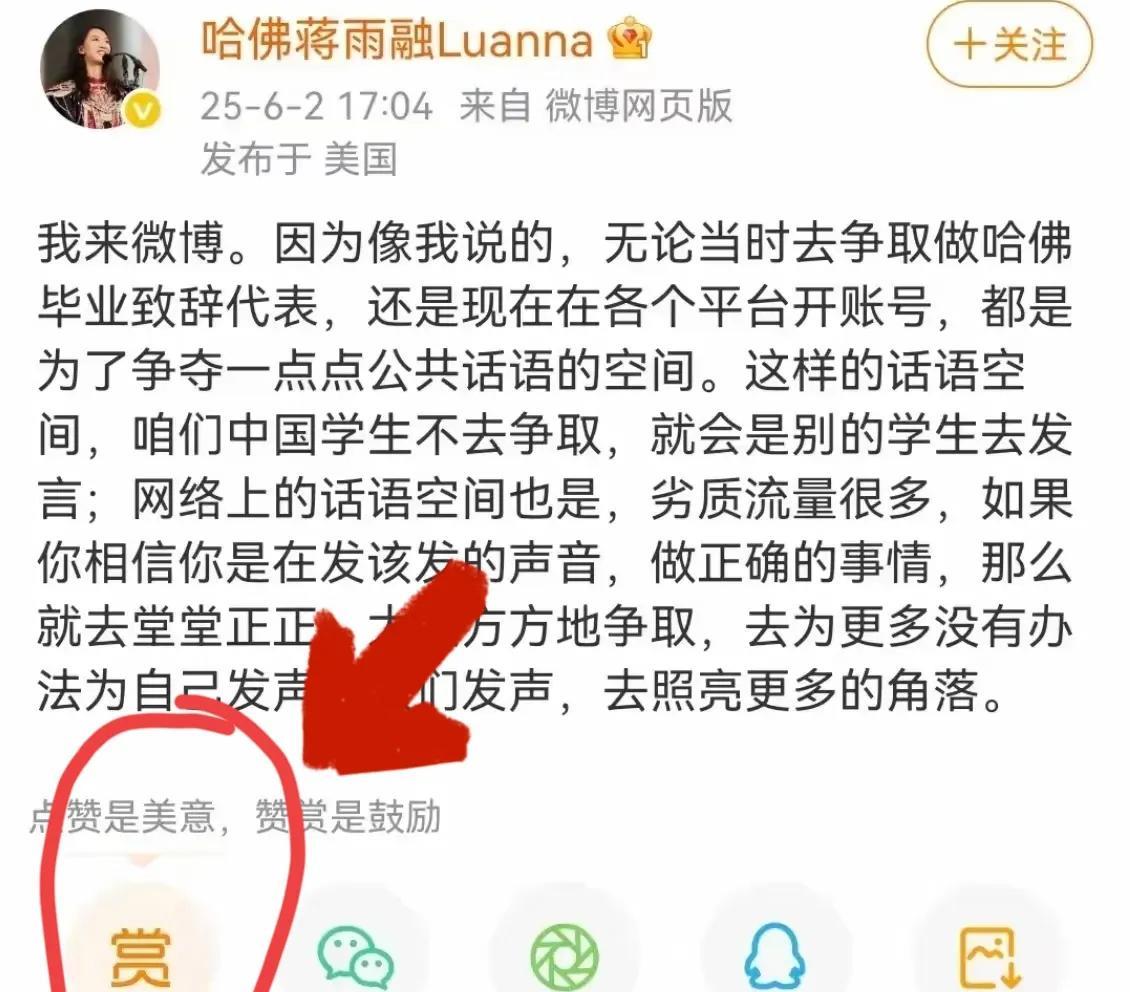Tap the 点赞是美意，赞赏是鼓励 tooltip text
The height and width of the screenshot is (992, 1130).
(235, 817)
